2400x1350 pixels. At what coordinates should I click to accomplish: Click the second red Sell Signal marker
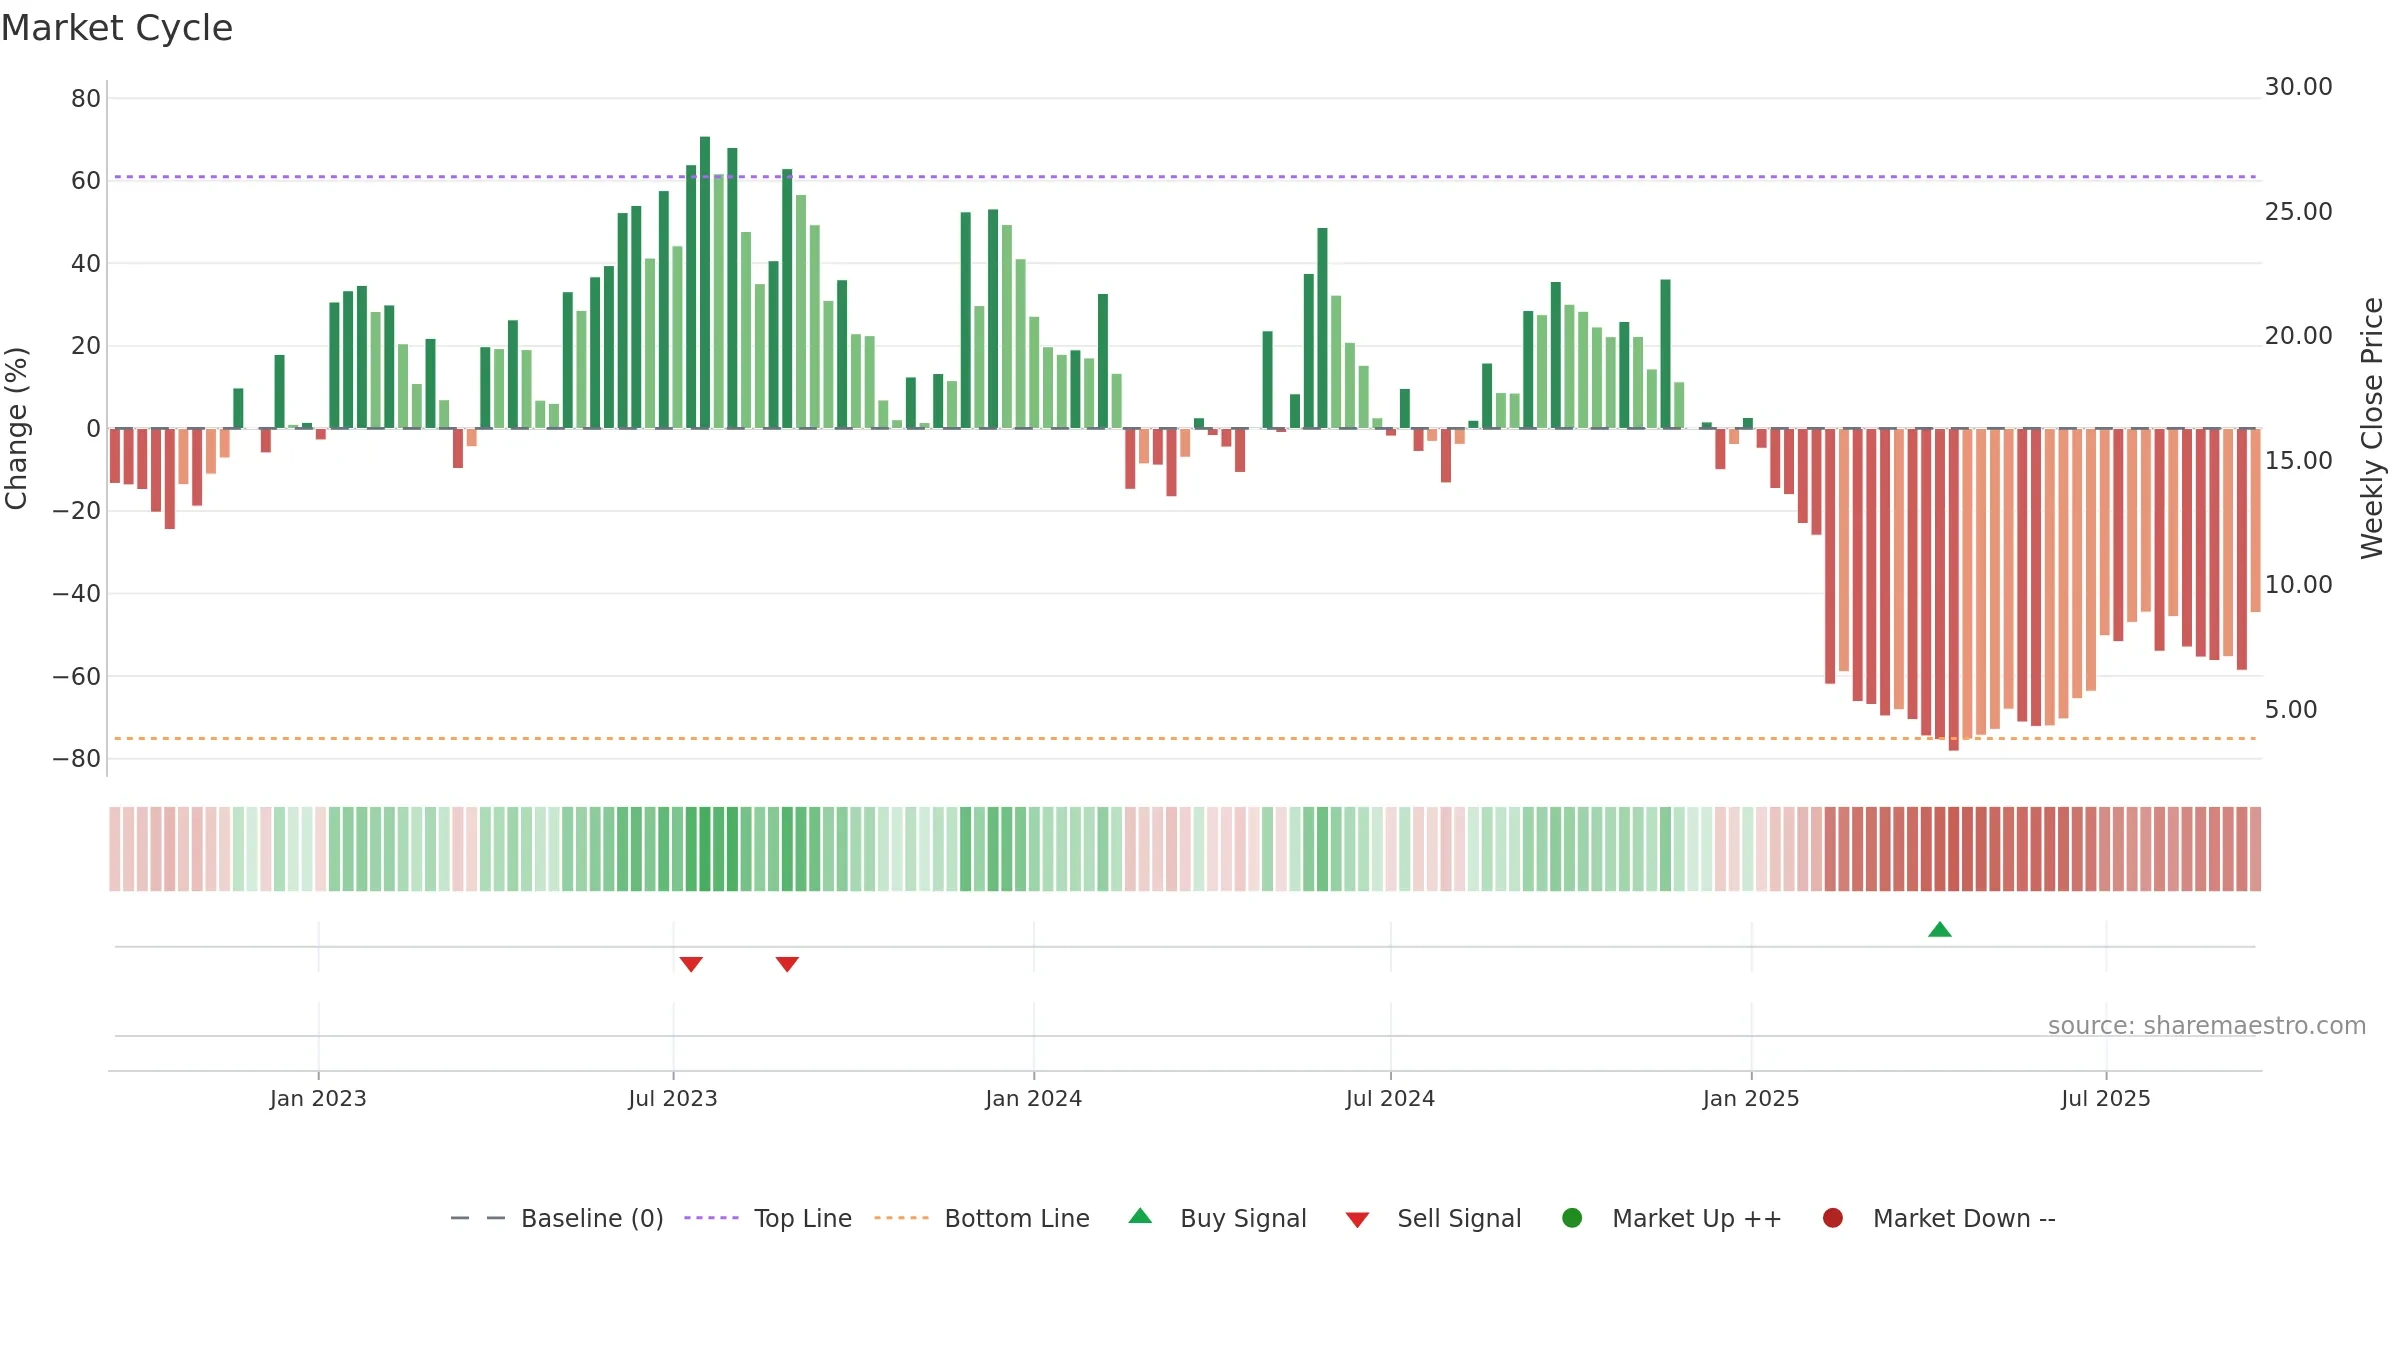point(787,964)
